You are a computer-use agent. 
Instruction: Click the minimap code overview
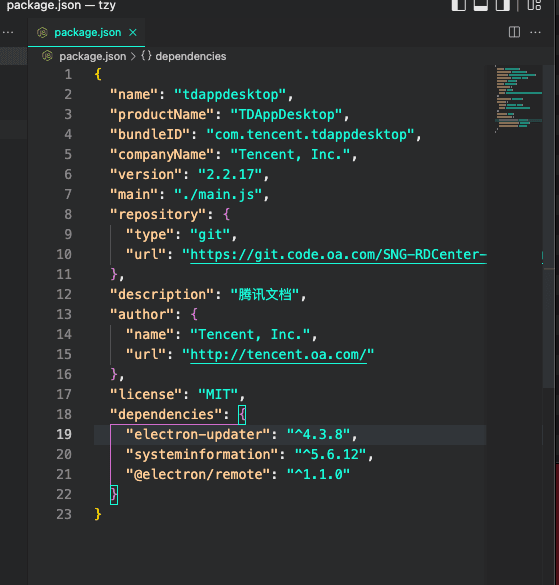click(x=519, y=99)
